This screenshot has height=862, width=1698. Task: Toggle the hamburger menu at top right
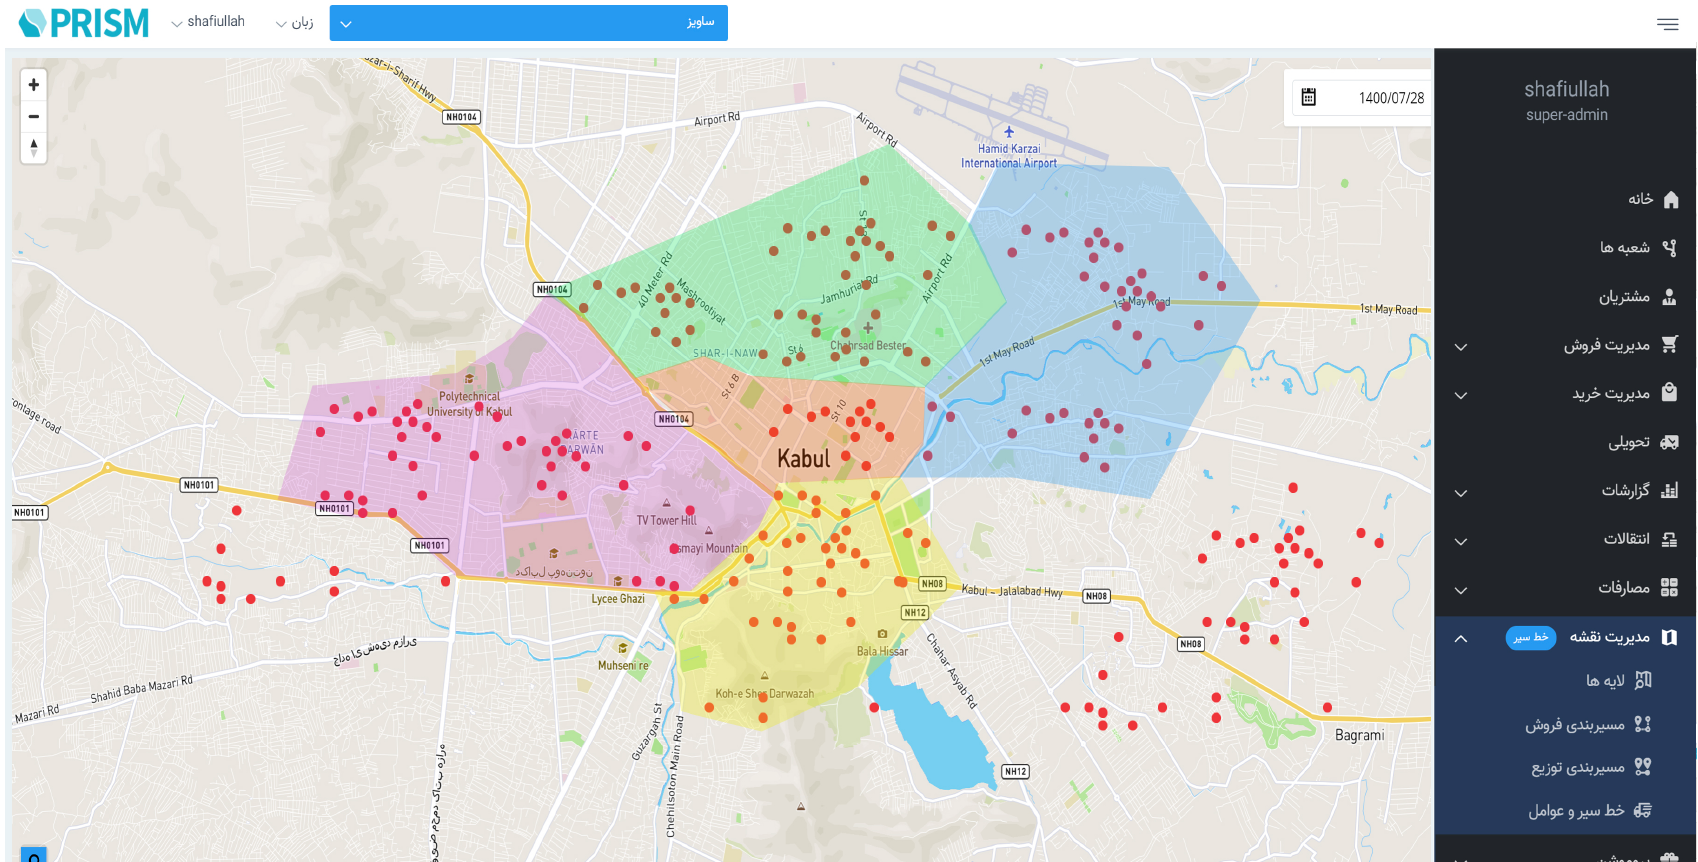(x=1667, y=24)
